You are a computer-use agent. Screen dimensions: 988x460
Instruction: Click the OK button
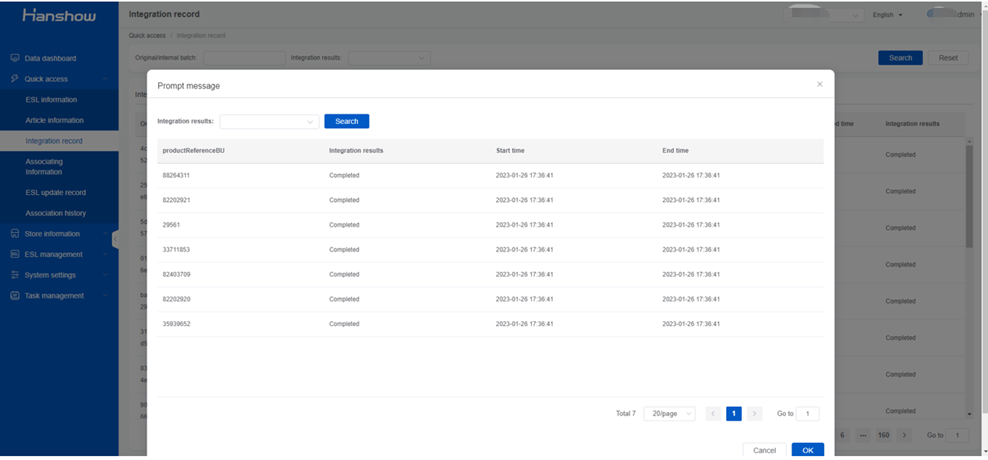tap(808, 451)
